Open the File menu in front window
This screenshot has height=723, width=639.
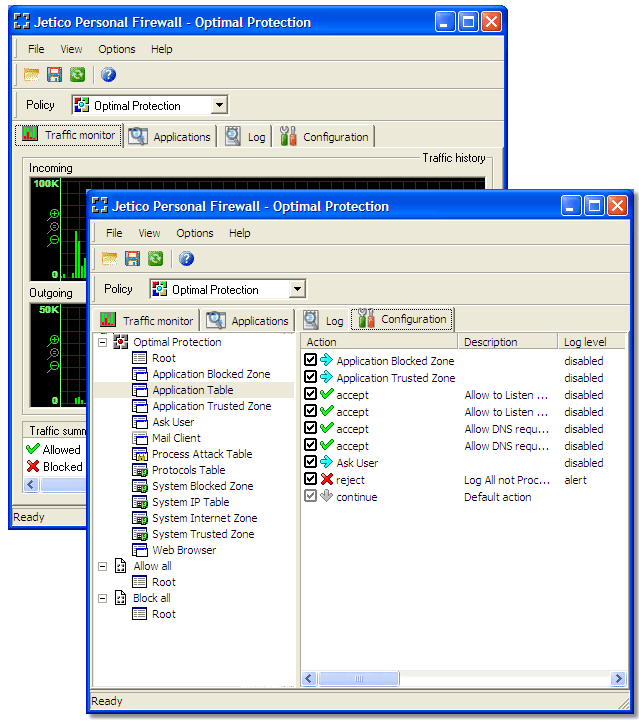[x=114, y=233]
